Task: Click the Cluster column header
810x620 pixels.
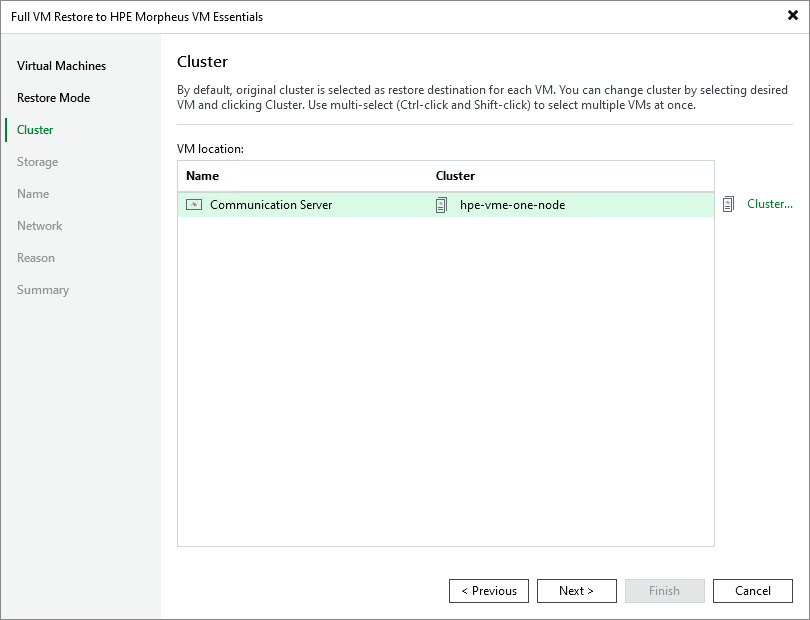Action: [x=455, y=175]
